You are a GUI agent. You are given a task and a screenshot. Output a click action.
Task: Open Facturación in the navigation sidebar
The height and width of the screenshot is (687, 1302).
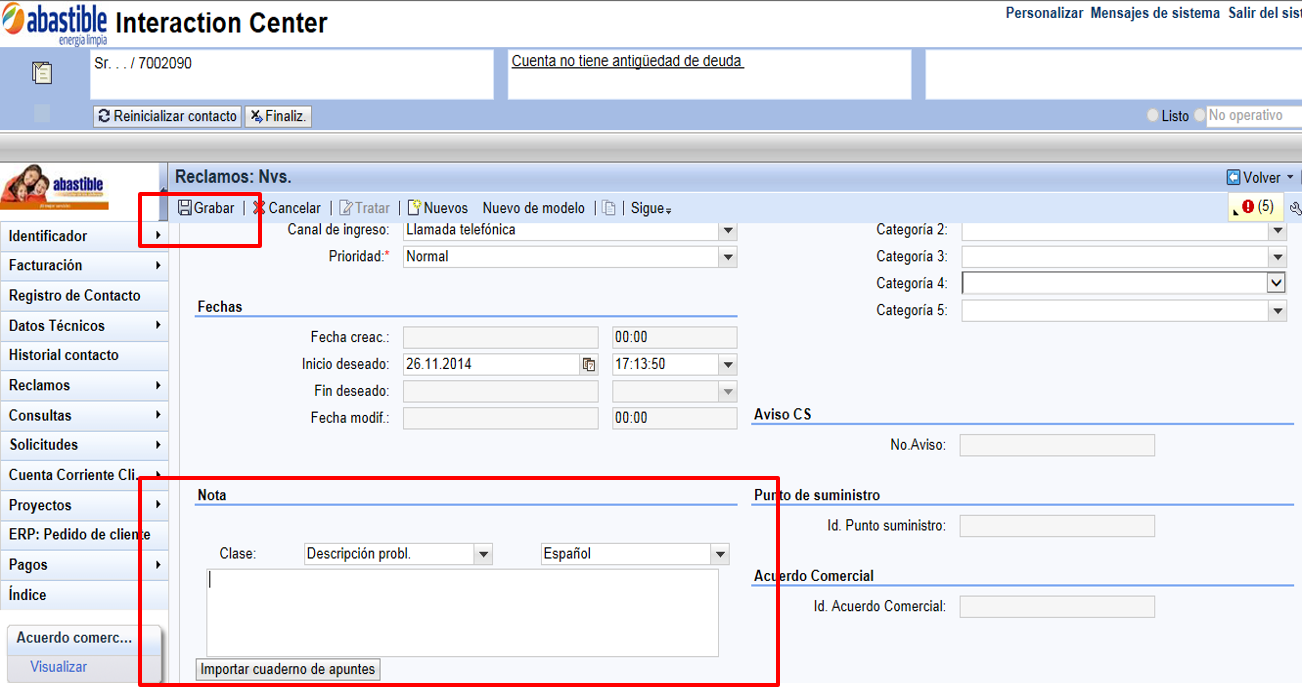tap(84, 265)
